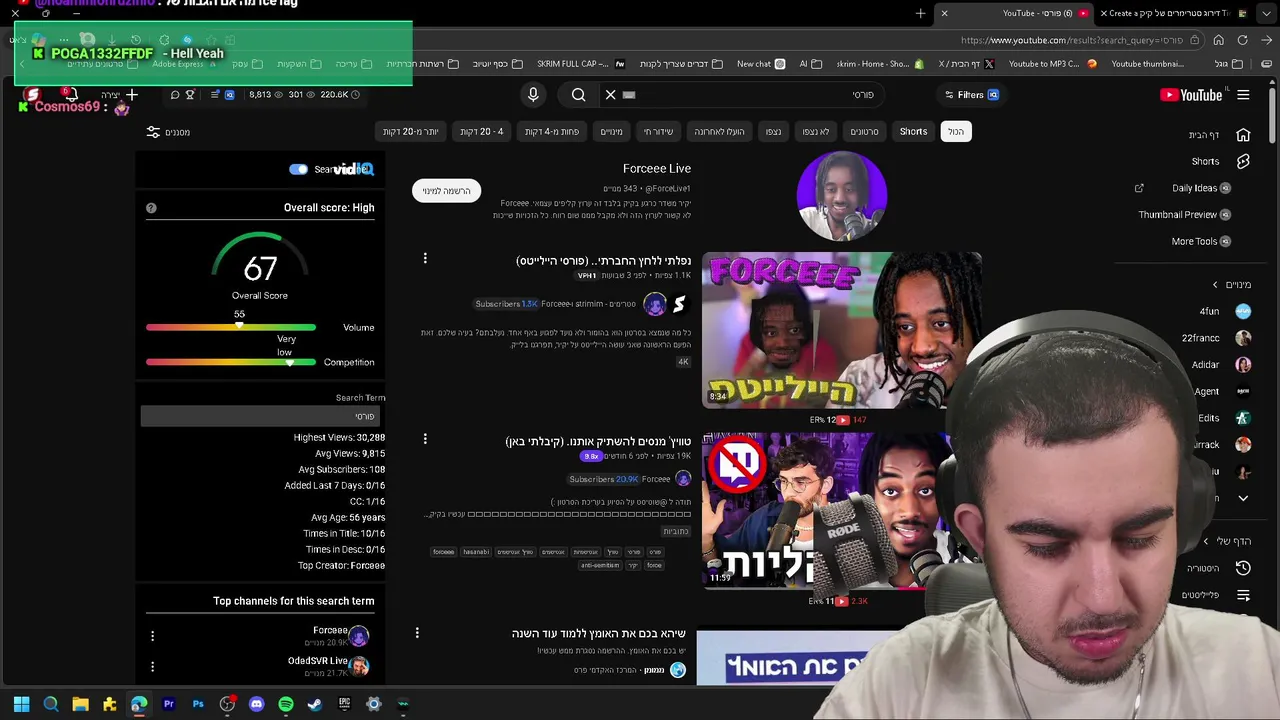The width and height of the screenshot is (1280, 720).
Task: Toggle the vidIQ Search panel switch
Action: click(x=298, y=169)
